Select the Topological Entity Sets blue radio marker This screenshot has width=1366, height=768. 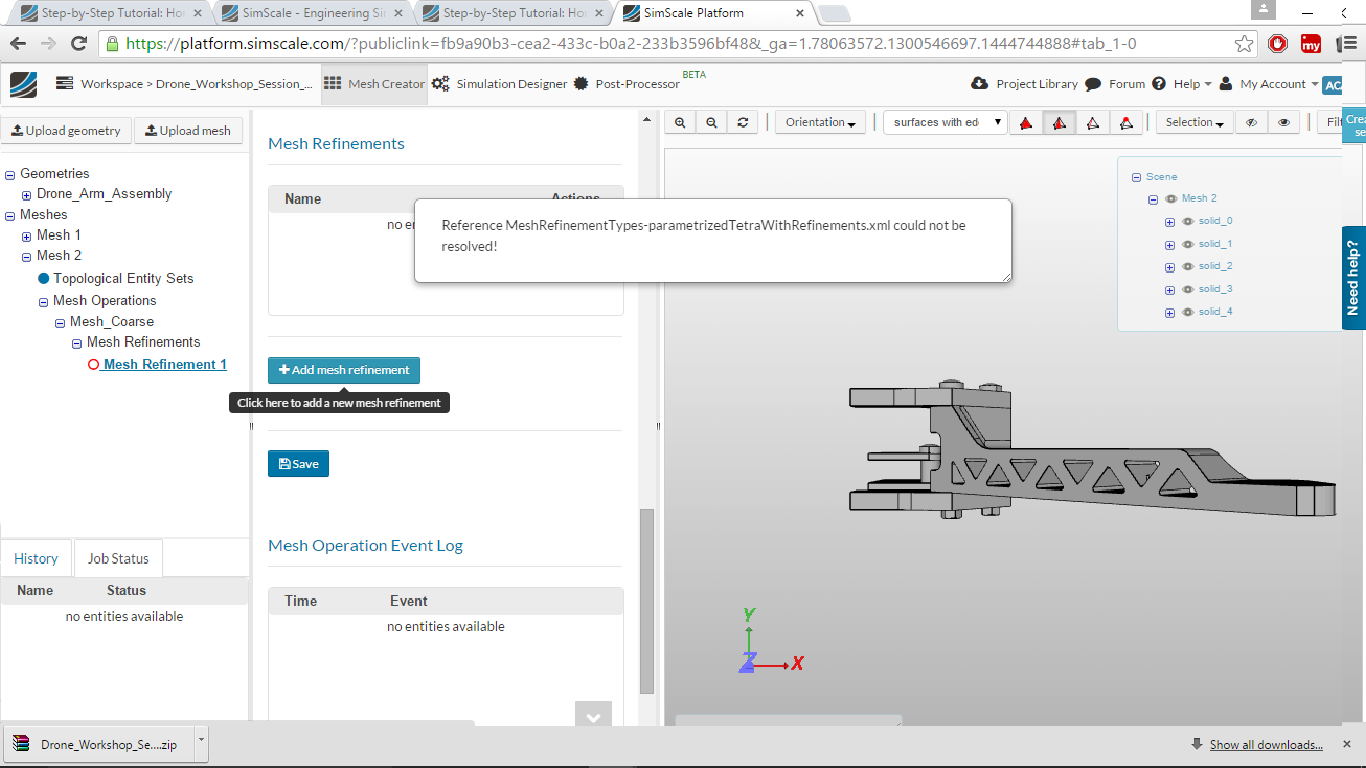click(43, 278)
